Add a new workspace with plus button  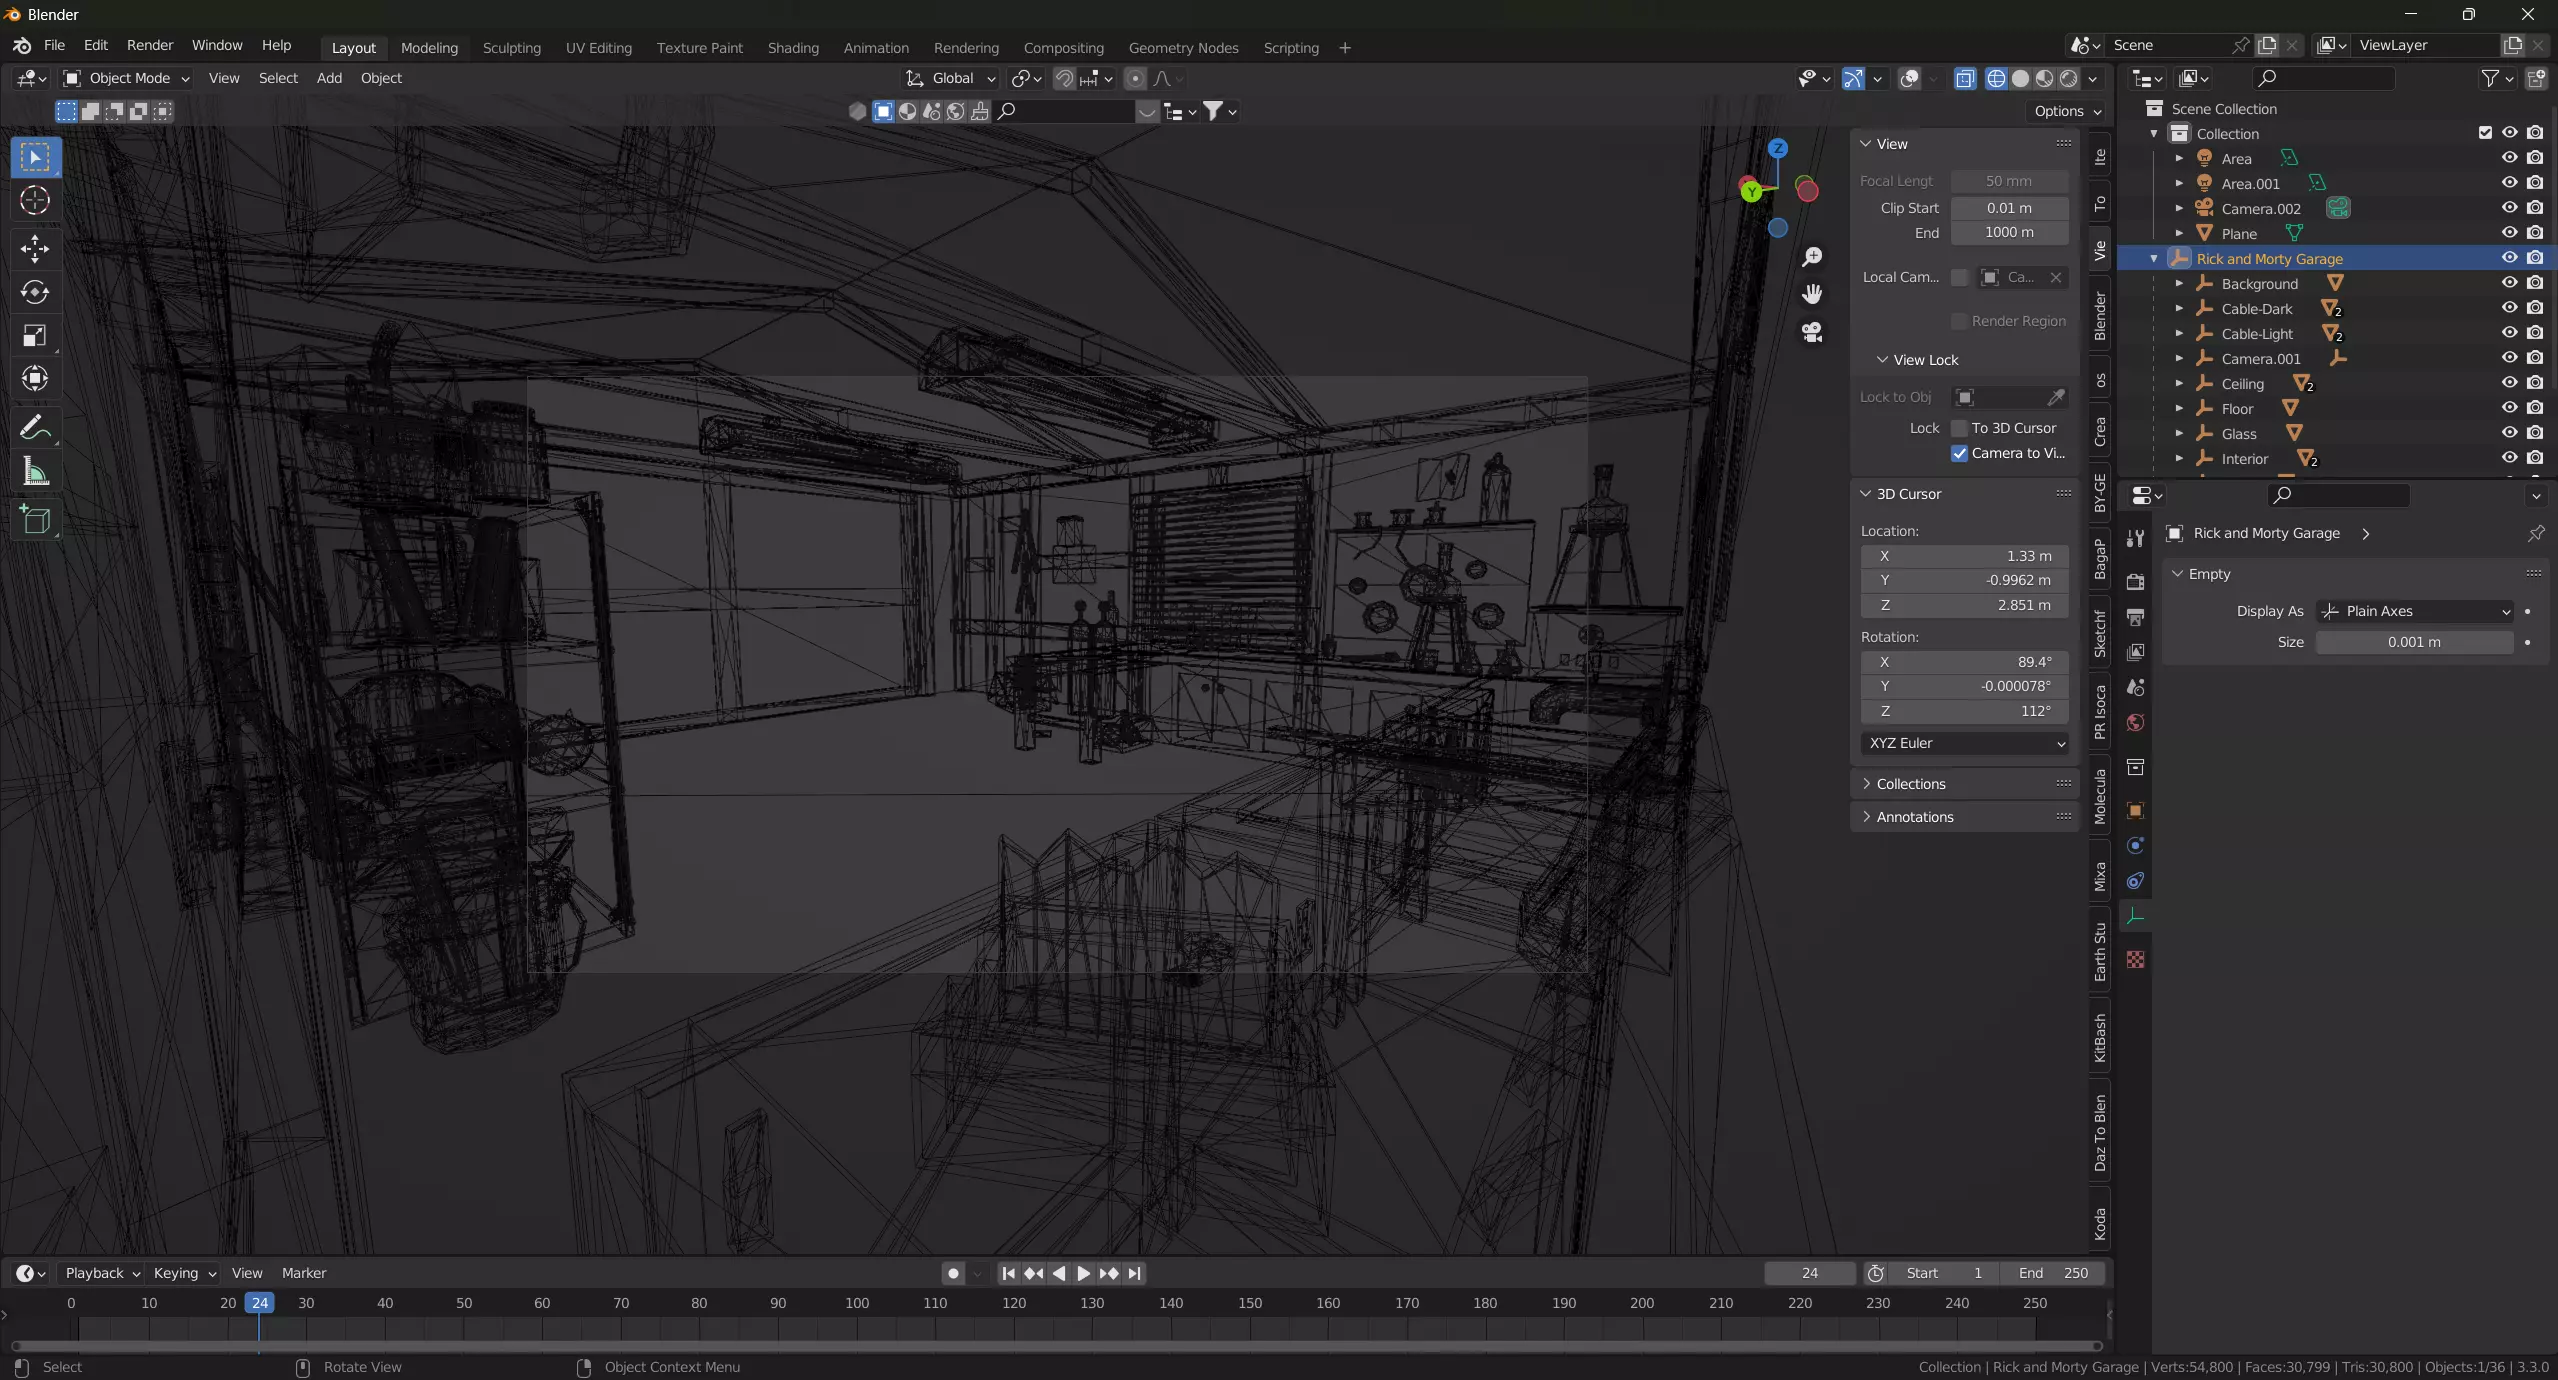[1345, 48]
